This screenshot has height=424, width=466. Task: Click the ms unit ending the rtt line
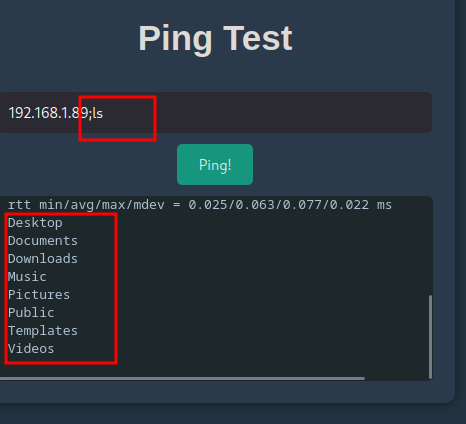pos(384,206)
